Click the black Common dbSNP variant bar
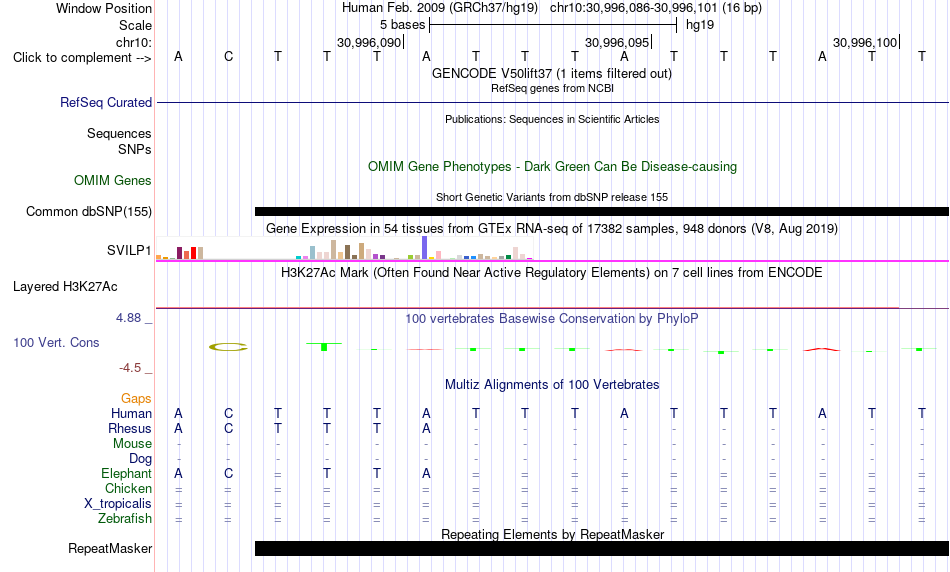Image resolution: width=950 pixels, height=572 pixels. [x=602, y=211]
